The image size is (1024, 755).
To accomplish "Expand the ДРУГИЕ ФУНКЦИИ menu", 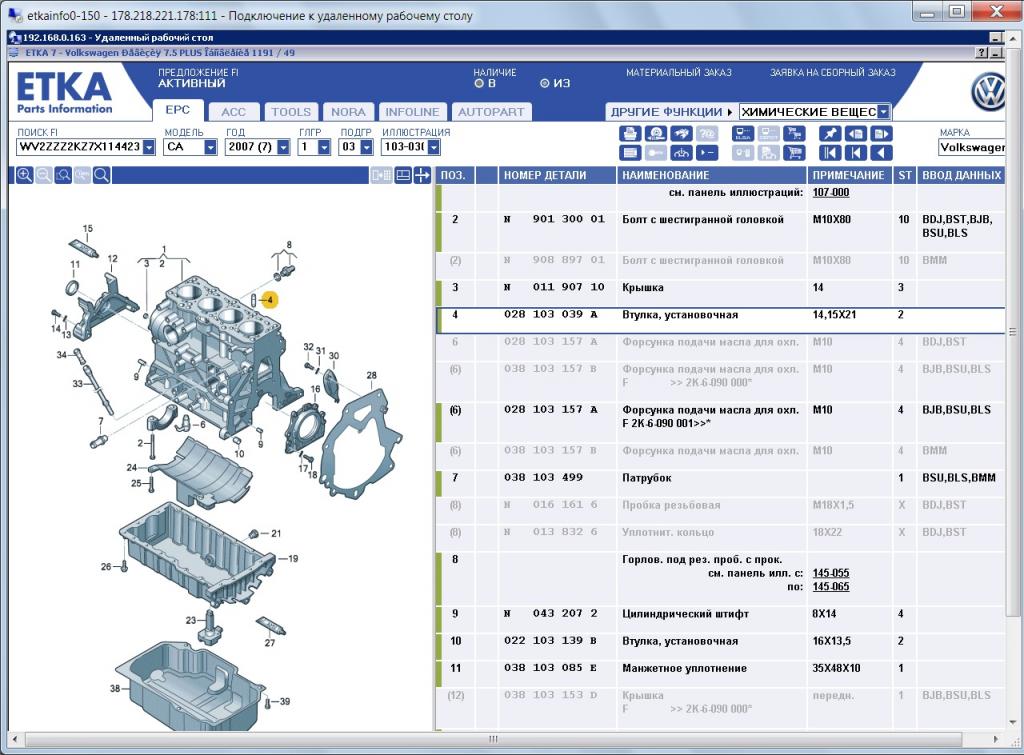I will click(671, 112).
